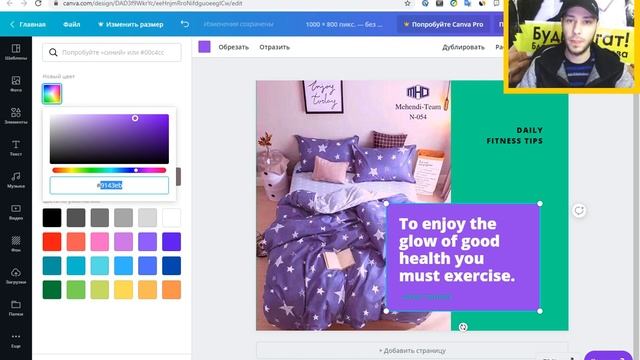Select the teal color swatch
The height and width of the screenshot is (360, 640).
[x=52, y=266]
